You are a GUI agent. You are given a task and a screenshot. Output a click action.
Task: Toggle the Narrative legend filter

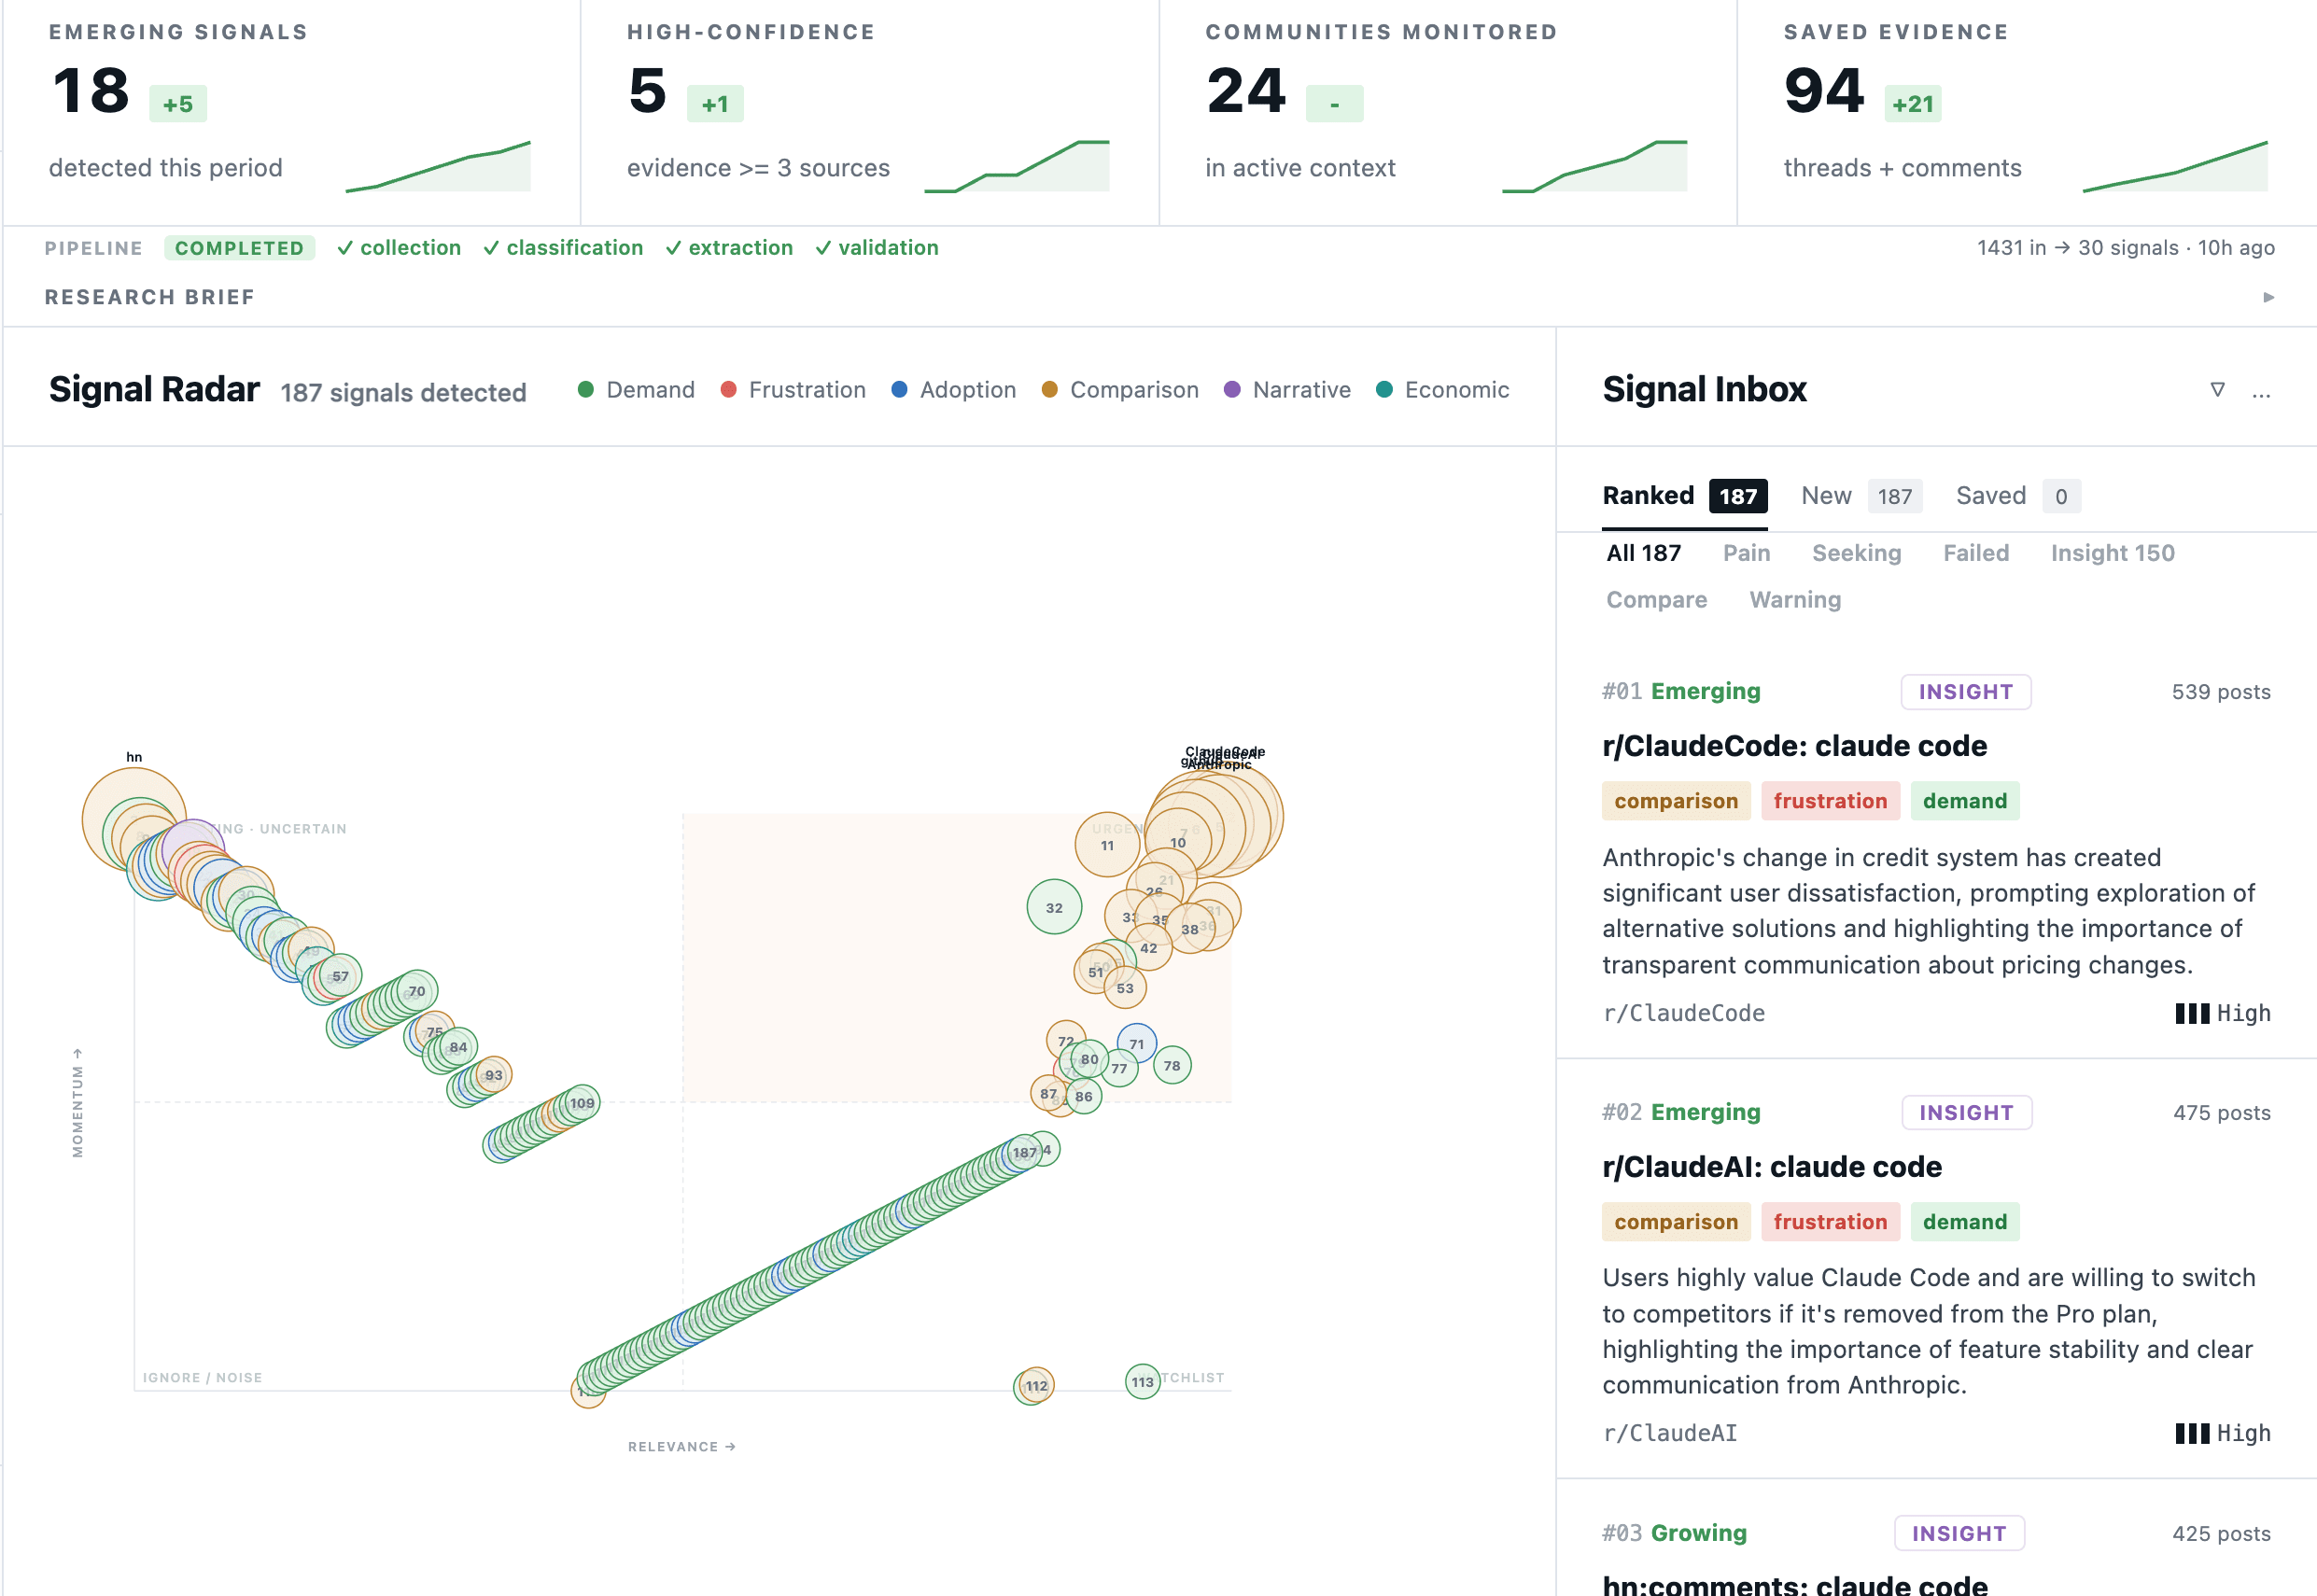1287,390
